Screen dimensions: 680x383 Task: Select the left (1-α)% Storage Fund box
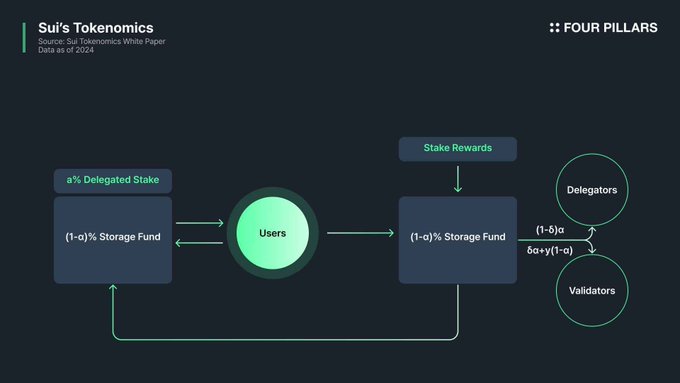pyautogui.click(x=113, y=240)
